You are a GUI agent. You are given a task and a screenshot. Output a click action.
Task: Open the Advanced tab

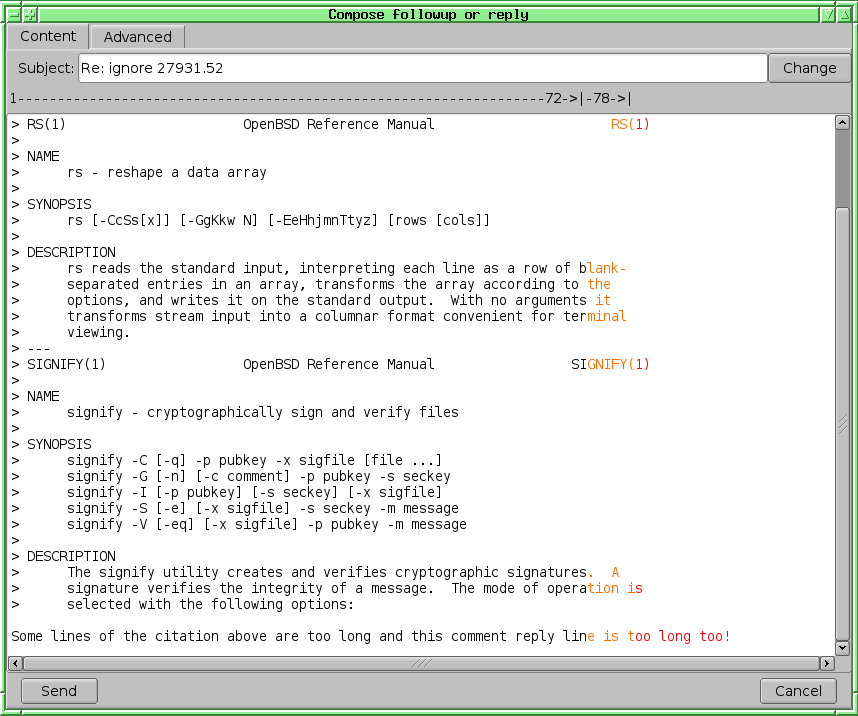138,37
